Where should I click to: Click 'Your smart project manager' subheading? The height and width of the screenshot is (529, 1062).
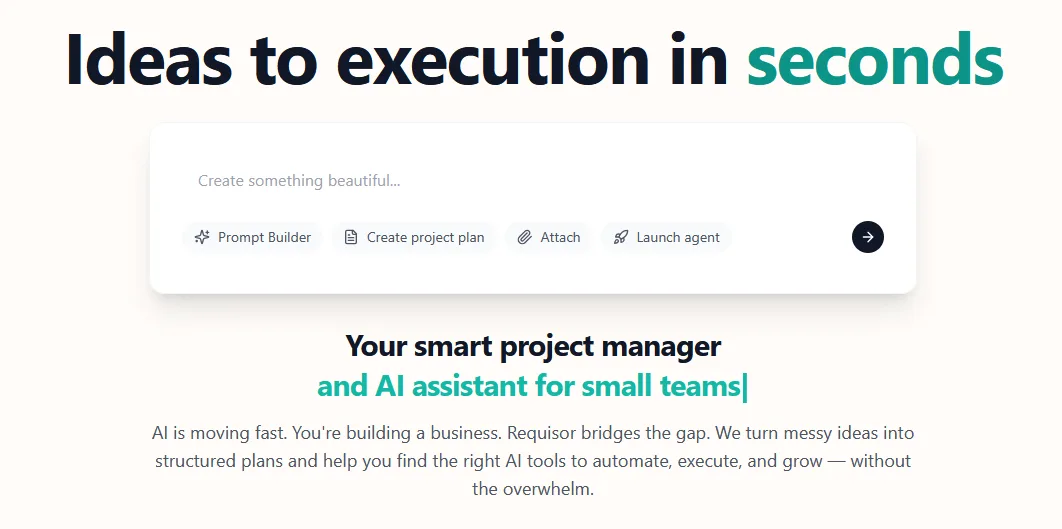[533, 346]
